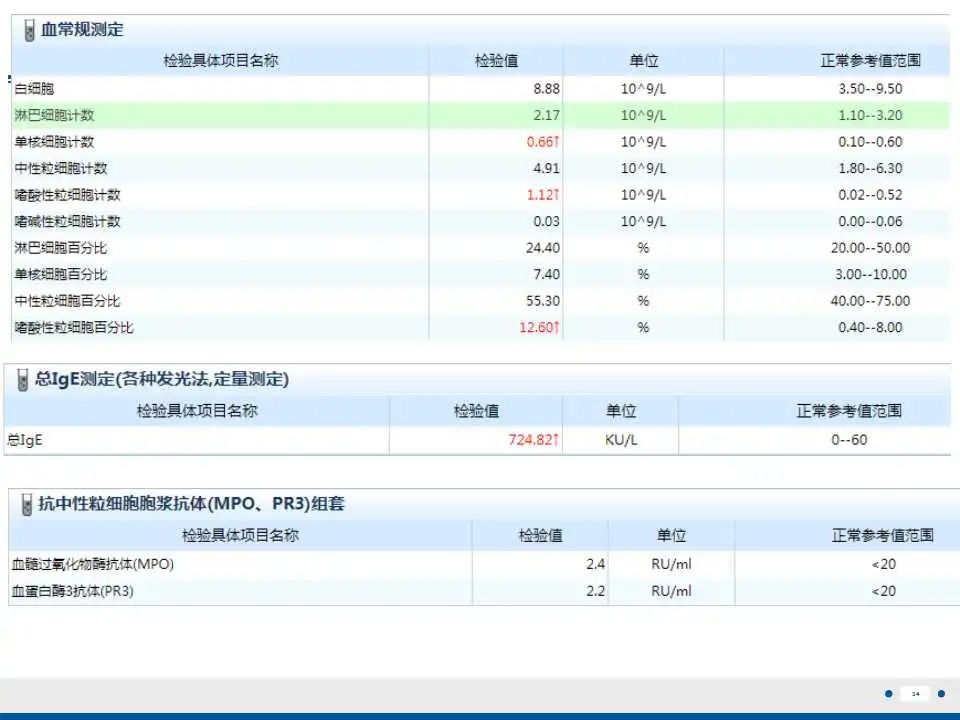Click 单位 header in the 总IgE table

click(x=621, y=411)
